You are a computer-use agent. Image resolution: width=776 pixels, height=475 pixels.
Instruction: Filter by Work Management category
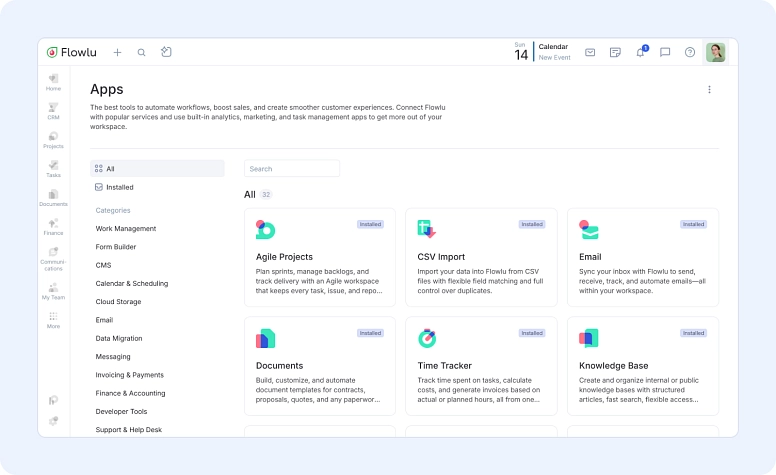pyautogui.click(x=126, y=228)
